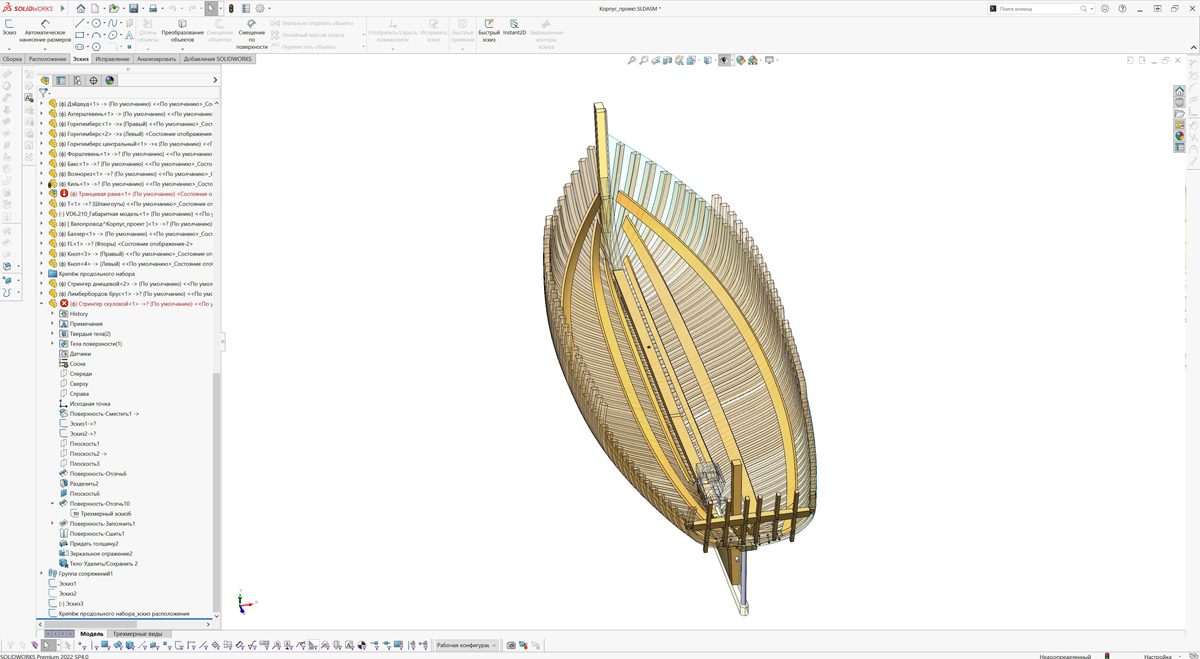This screenshot has height=659, width=1200.
Task: Open the Быстрый эскиз tool
Action: point(488,27)
